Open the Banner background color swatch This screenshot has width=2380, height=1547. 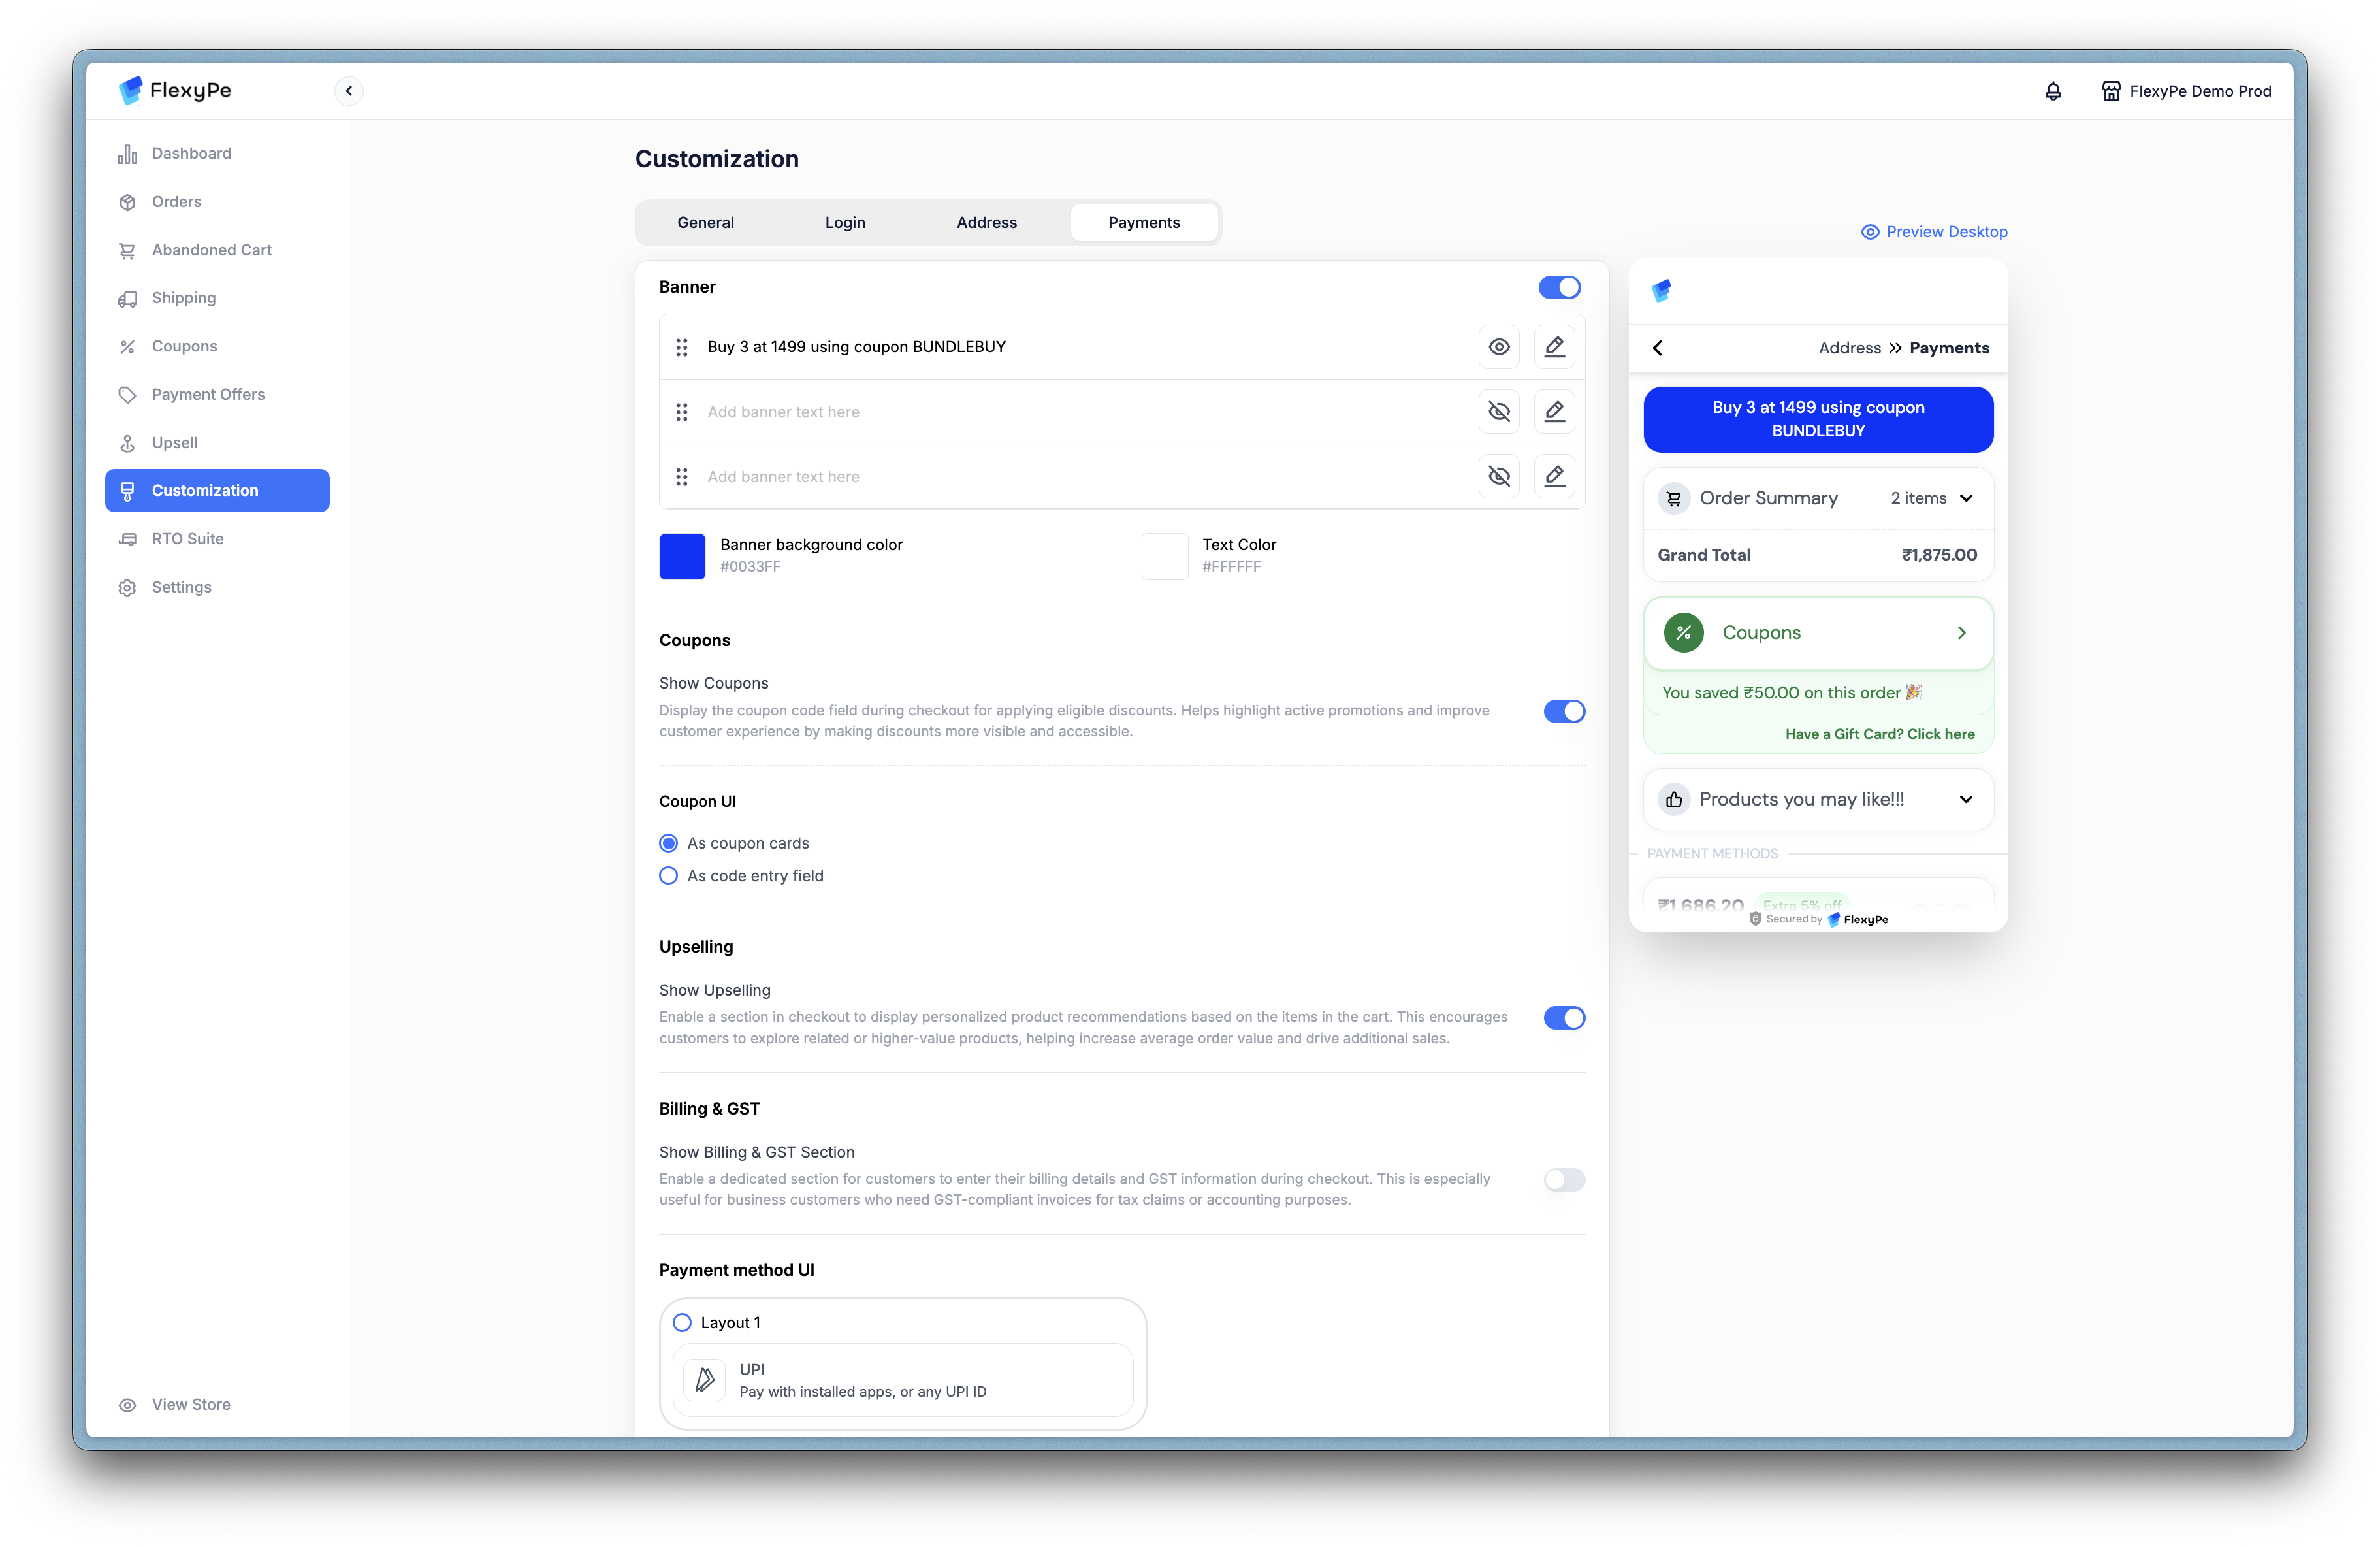682,556
